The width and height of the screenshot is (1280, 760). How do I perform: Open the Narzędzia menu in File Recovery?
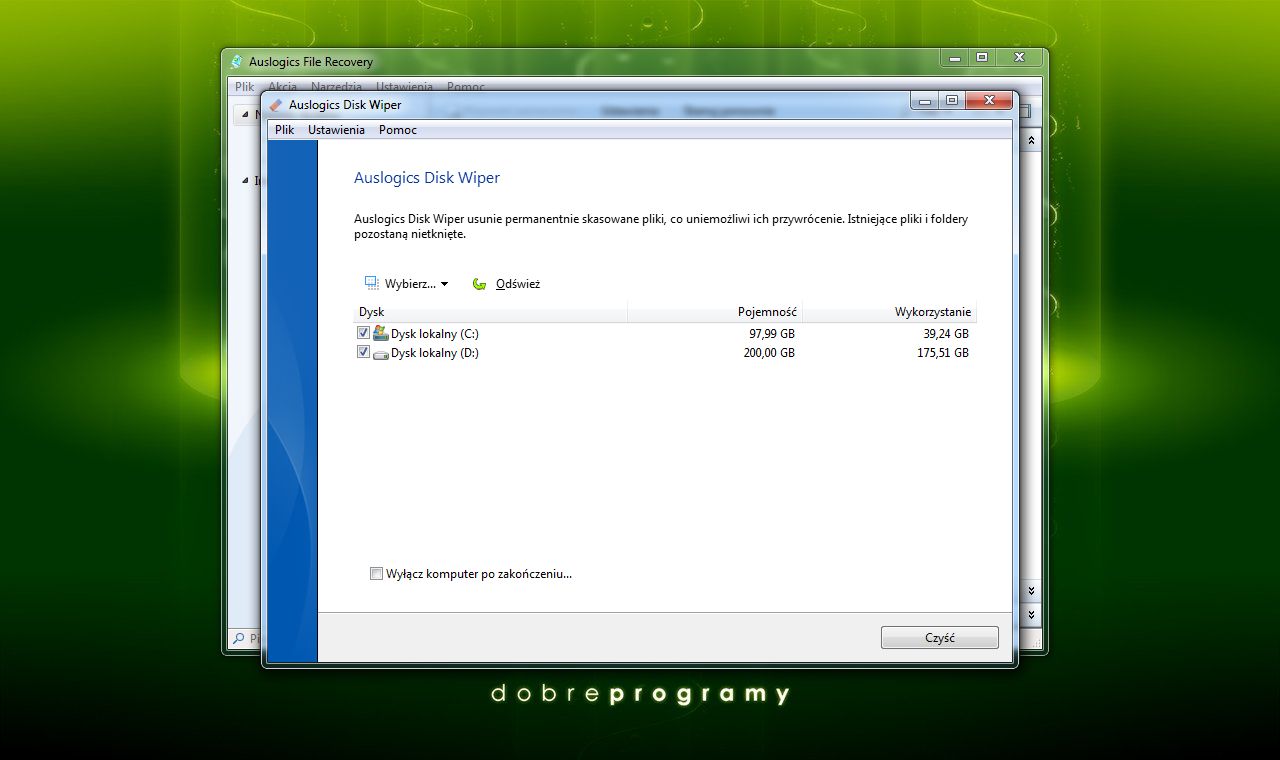pos(338,87)
